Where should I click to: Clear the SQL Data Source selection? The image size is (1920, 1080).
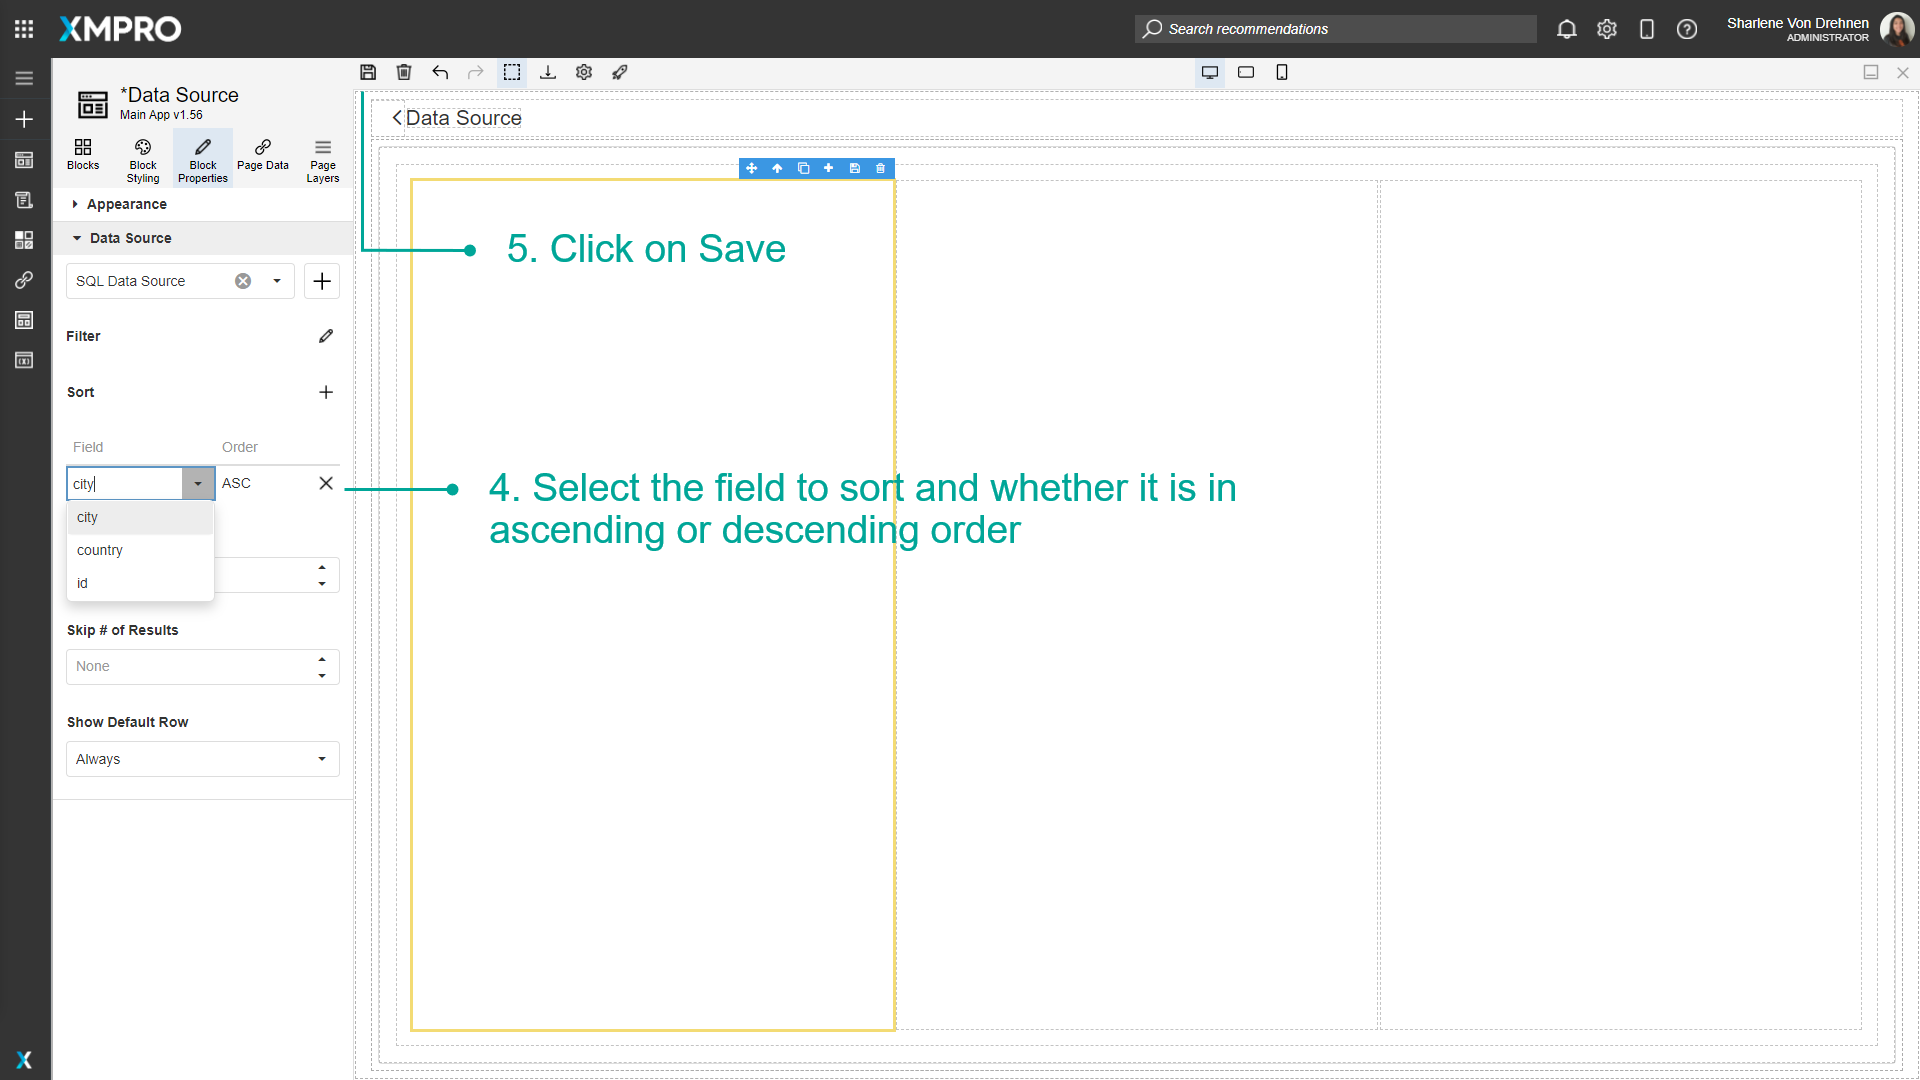242,281
